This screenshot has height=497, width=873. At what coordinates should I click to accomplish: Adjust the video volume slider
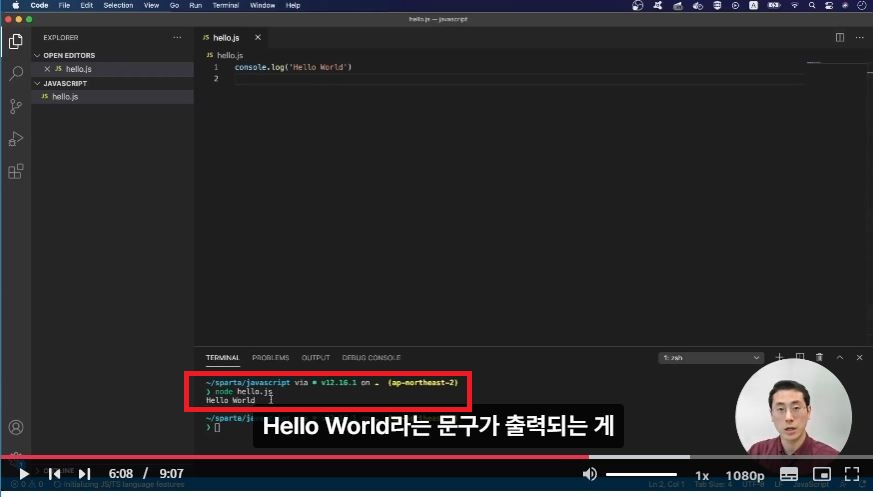tap(641, 474)
